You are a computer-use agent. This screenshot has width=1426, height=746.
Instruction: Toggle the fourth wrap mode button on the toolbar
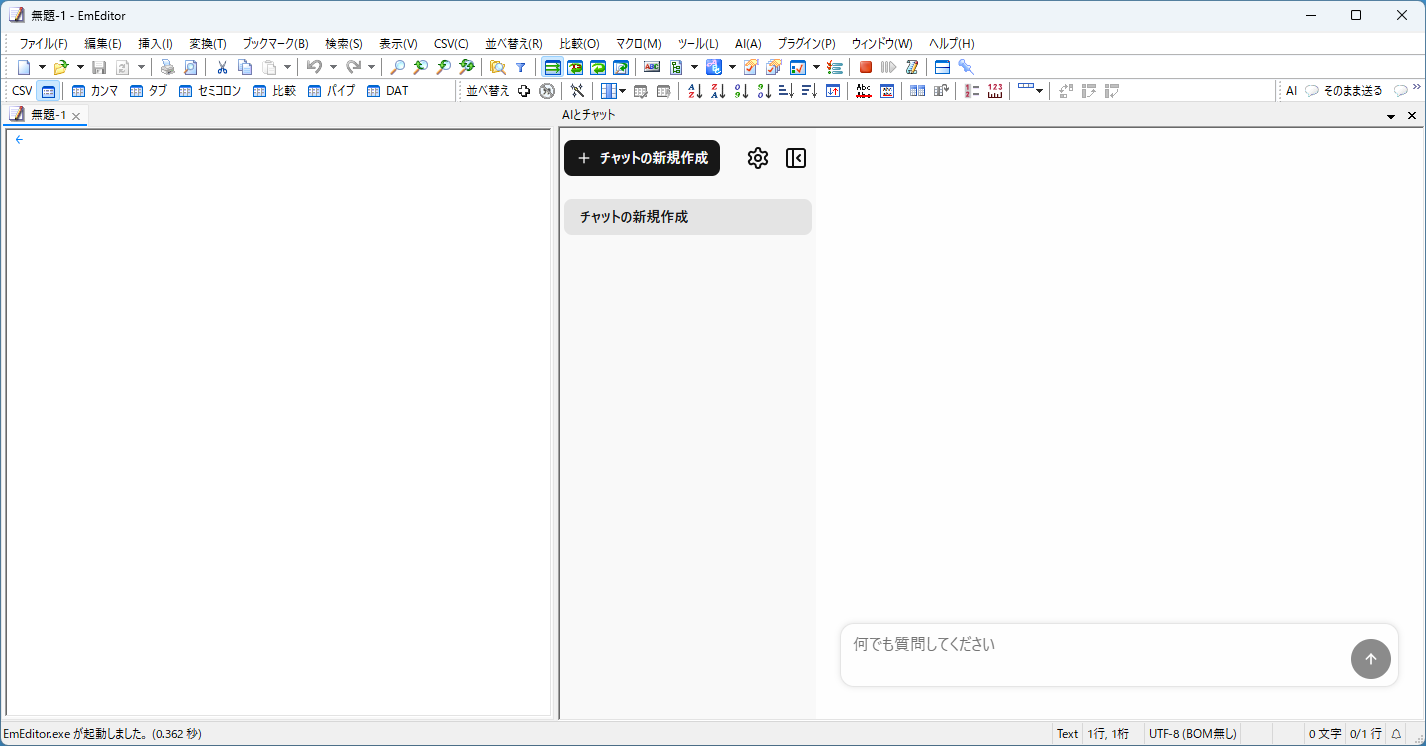click(x=621, y=67)
